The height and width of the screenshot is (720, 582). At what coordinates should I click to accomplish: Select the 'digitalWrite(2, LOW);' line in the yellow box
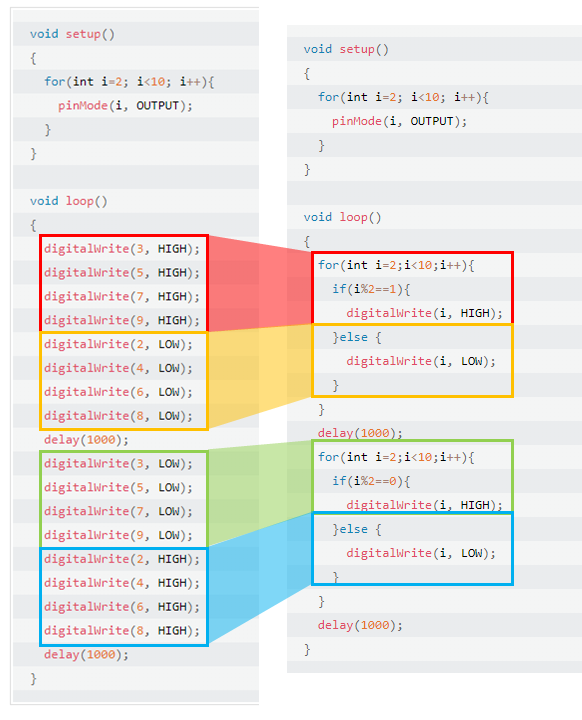coord(118,344)
